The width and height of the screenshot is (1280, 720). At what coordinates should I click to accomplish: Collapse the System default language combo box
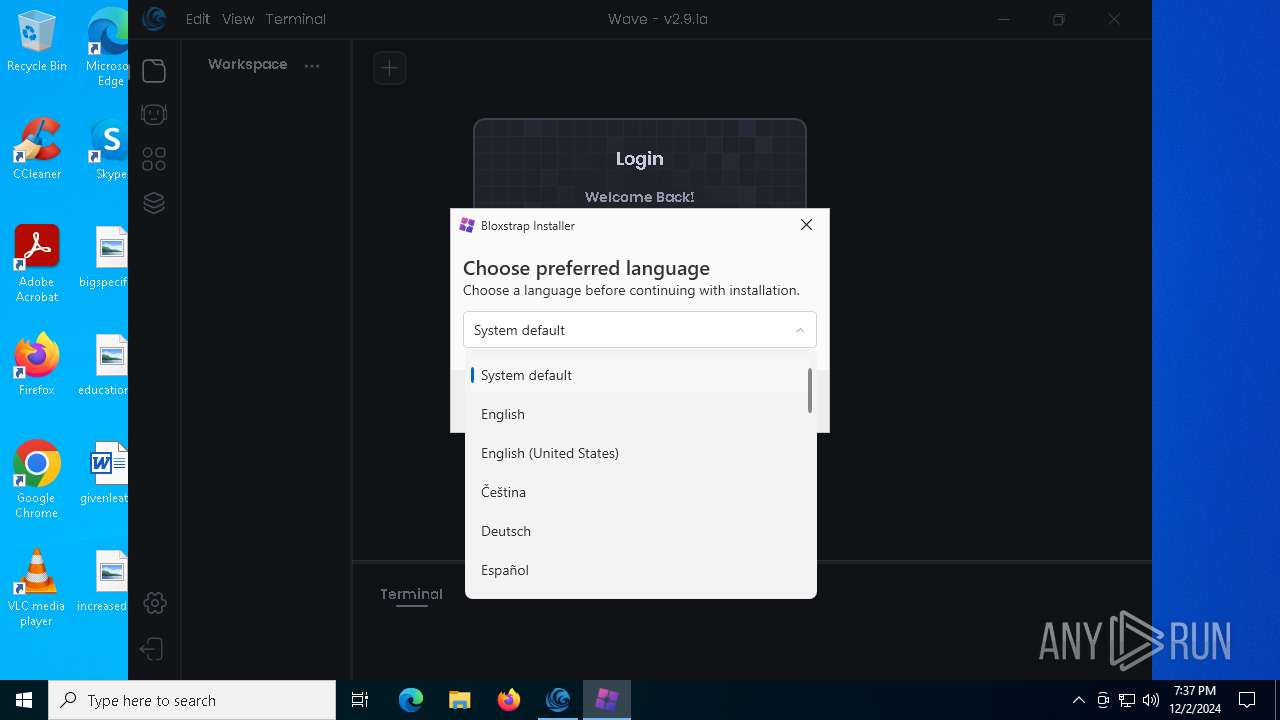[640, 330]
